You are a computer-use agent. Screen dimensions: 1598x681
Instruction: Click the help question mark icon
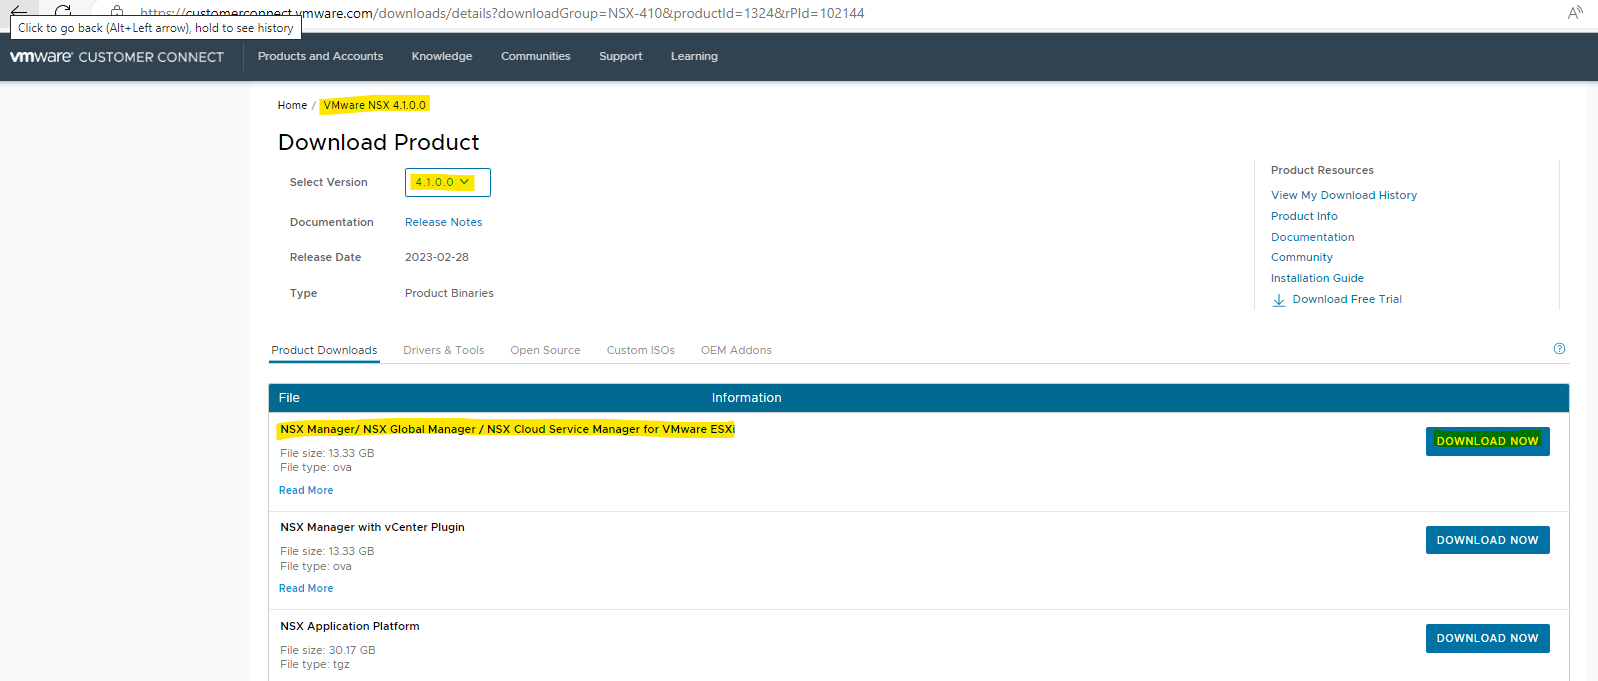[x=1559, y=349]
